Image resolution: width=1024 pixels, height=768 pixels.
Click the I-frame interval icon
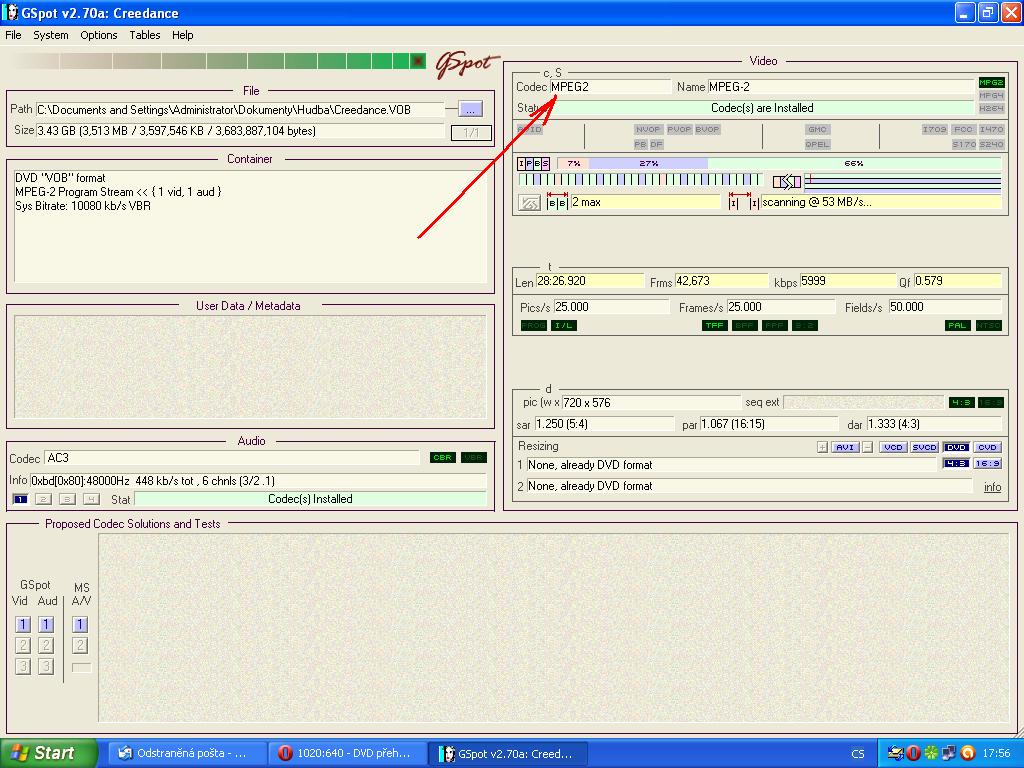744,202
